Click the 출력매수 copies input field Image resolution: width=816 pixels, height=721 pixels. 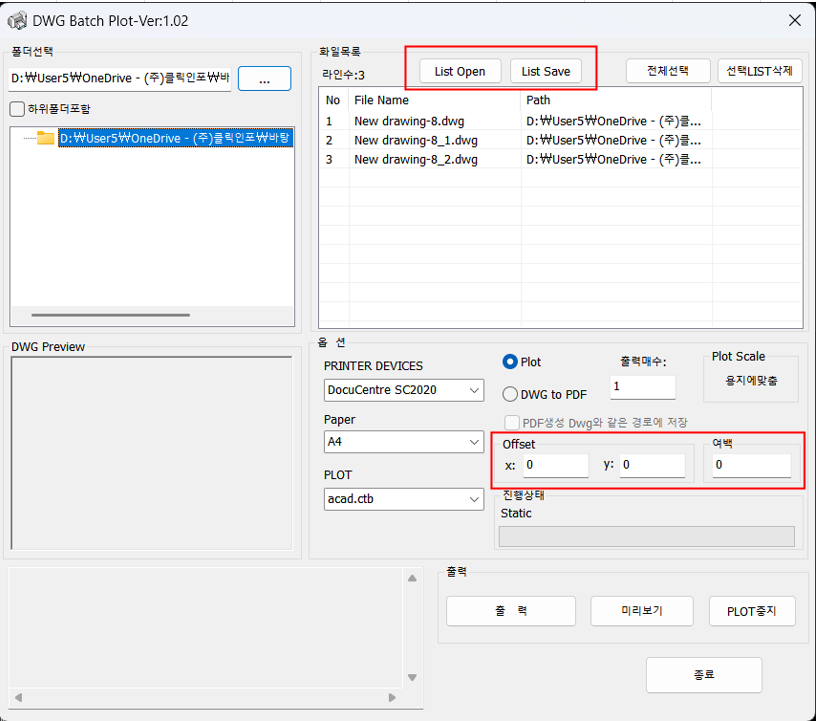[x=642, y=386]
